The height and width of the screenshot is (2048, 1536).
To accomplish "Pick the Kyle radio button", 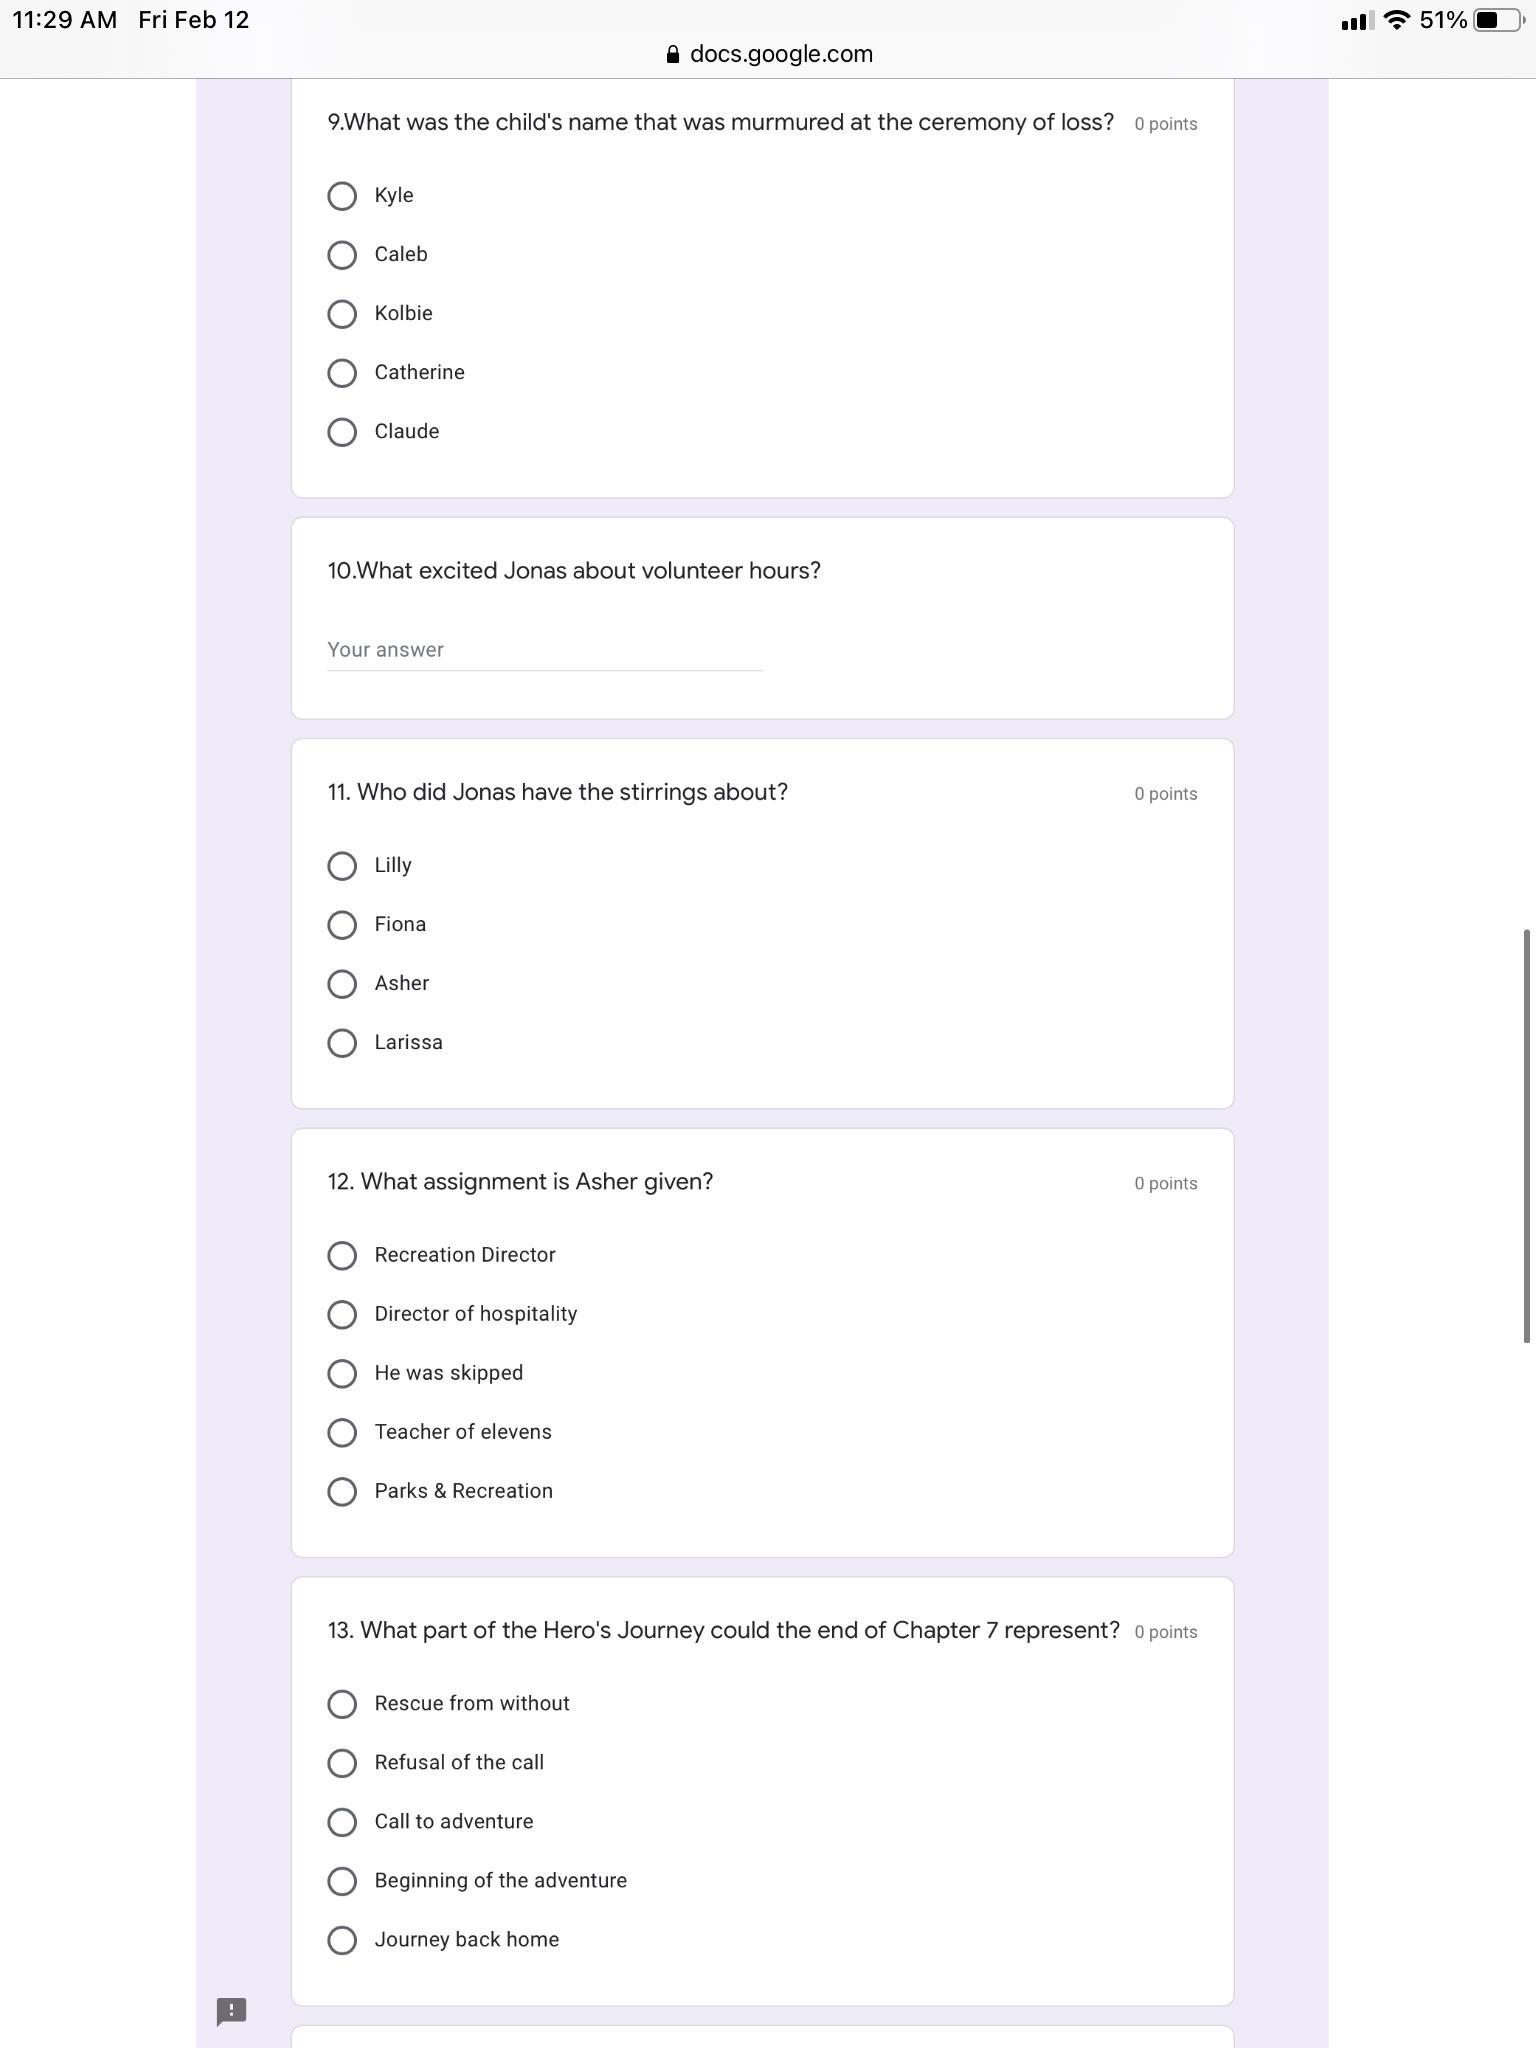I will (342, 196).
